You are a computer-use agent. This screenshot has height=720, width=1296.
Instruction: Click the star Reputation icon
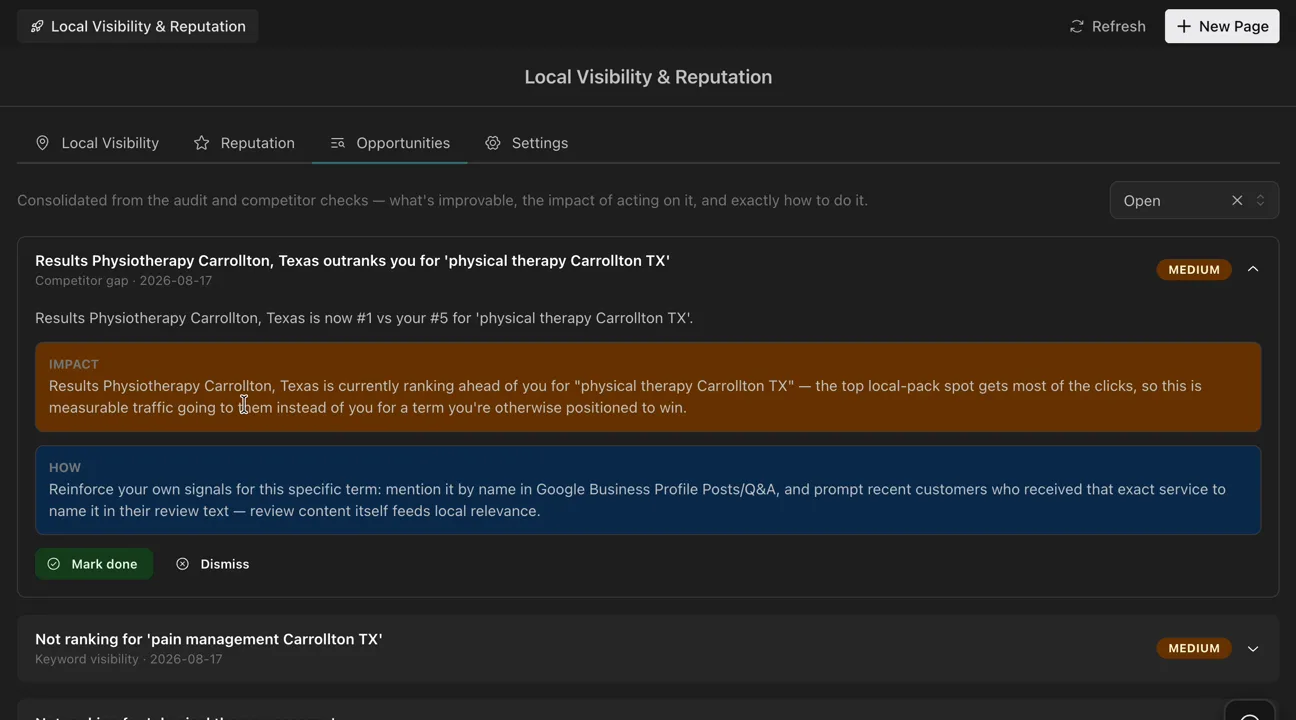[x=201, y=143]
